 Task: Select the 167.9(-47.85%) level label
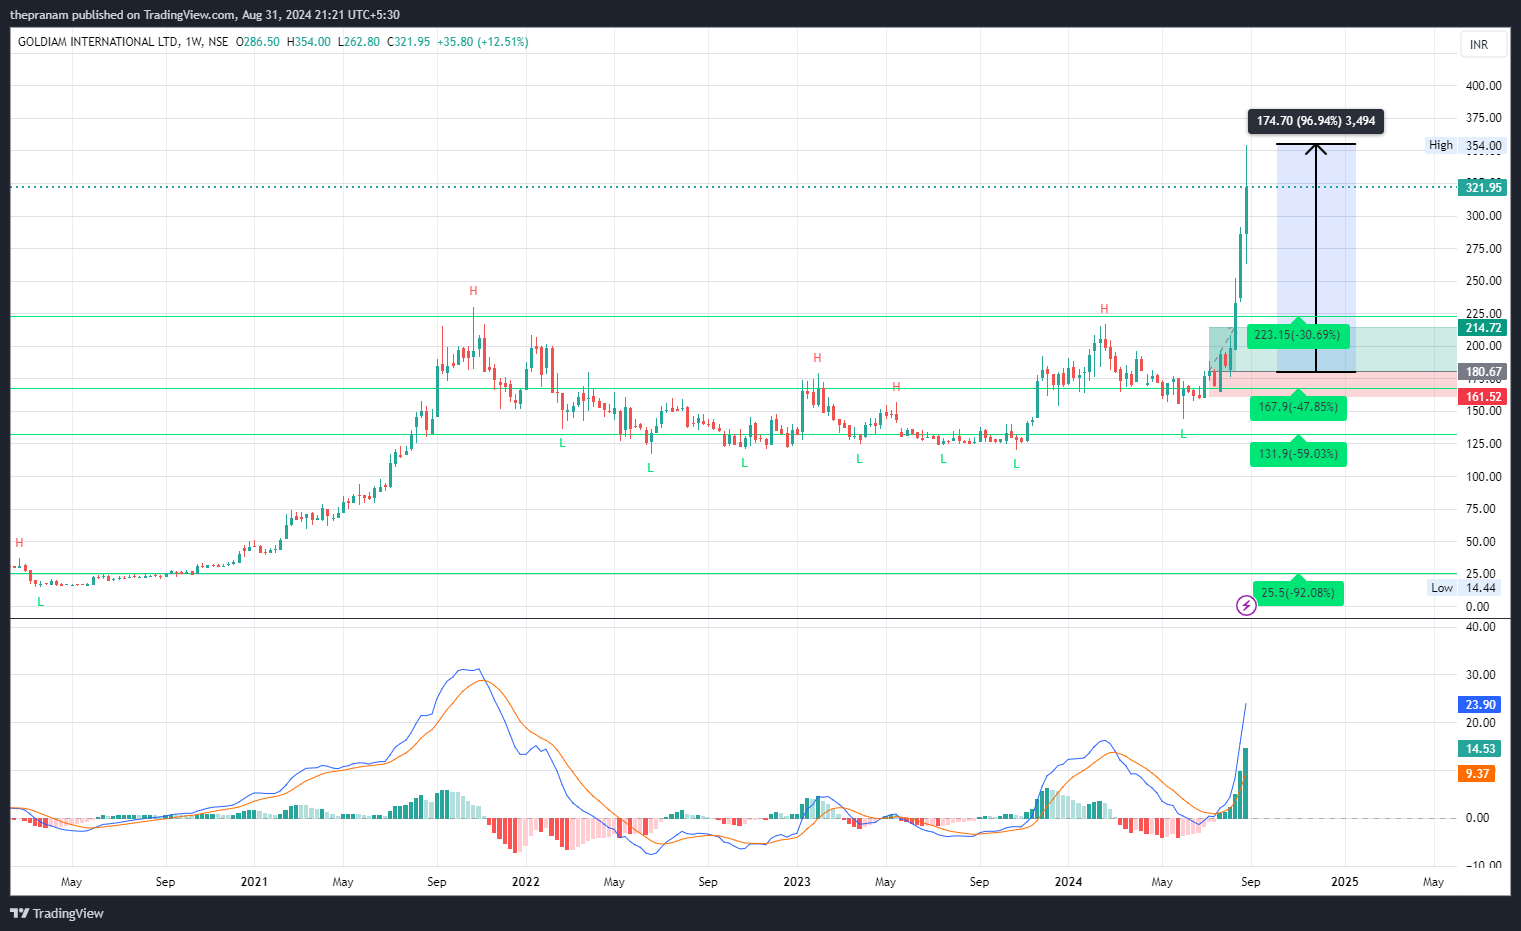pyautogui.click(x=1298, y=407)
